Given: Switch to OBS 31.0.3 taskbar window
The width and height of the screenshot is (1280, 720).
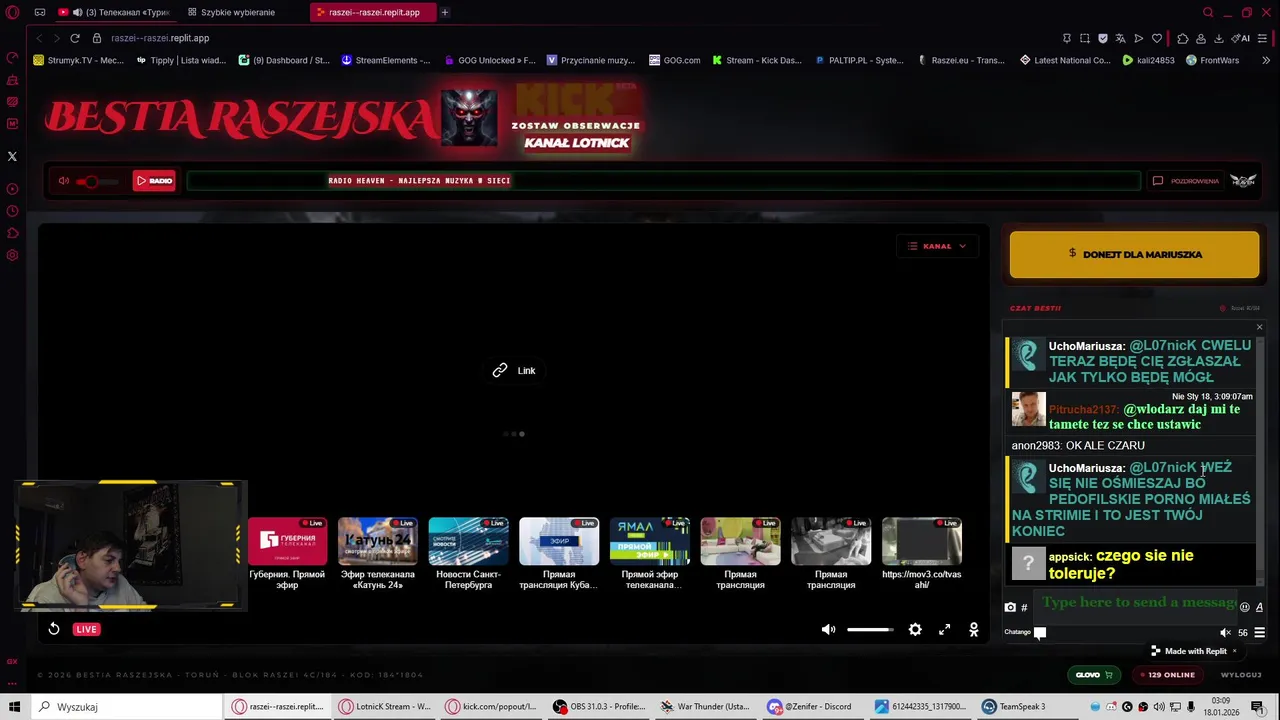Looking at the screenshot, I should 599,707.
